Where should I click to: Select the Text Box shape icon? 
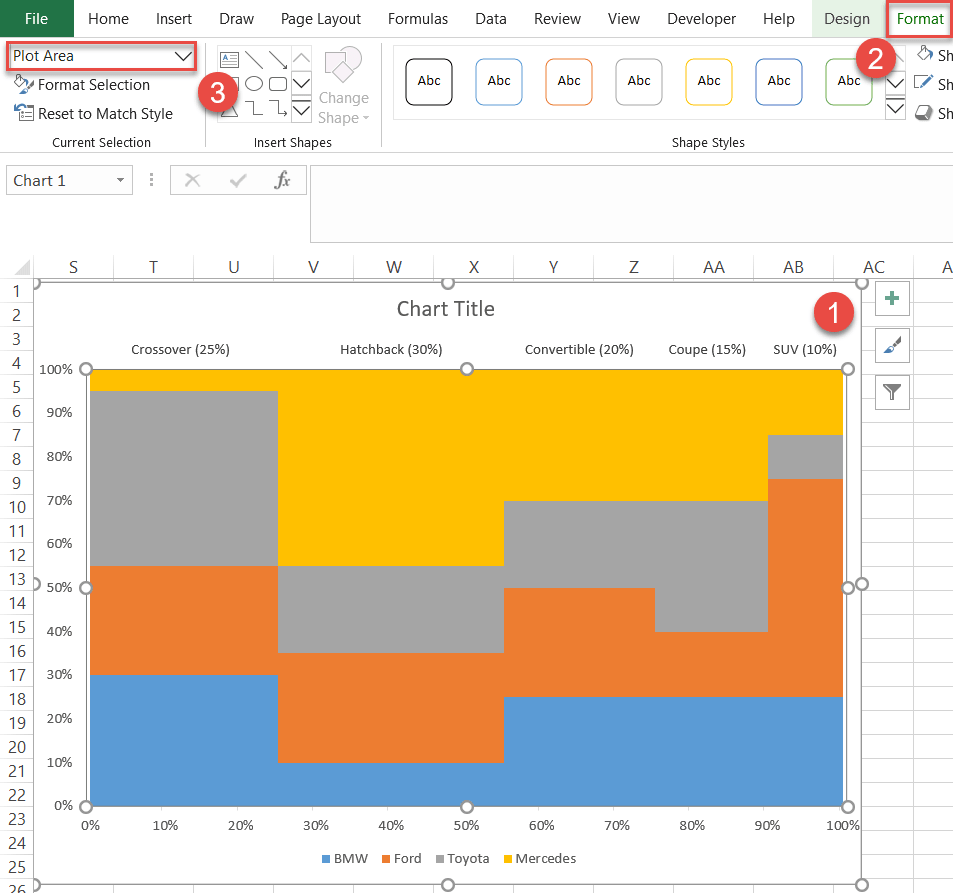(229, 60)
